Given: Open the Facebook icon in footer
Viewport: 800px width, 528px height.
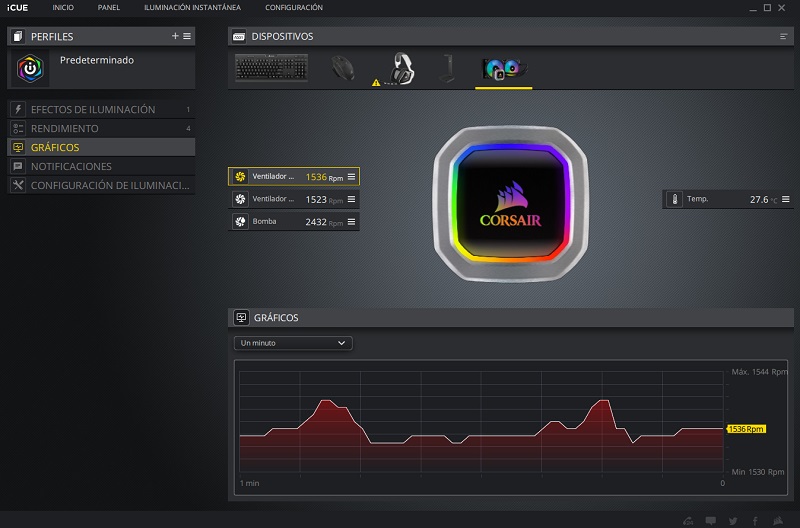Looking at the screenshot, I should click(755, 520).
